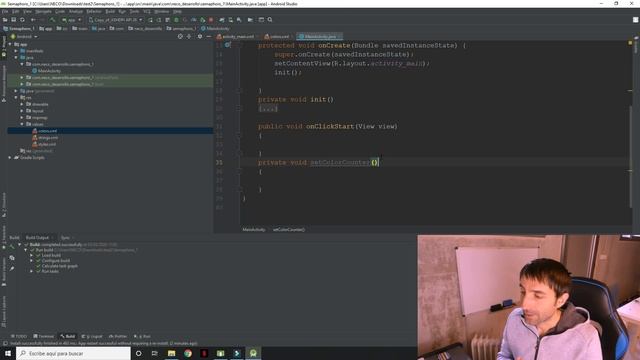
Task: Collapse the java folder node
Action: (x=16, y=58)
